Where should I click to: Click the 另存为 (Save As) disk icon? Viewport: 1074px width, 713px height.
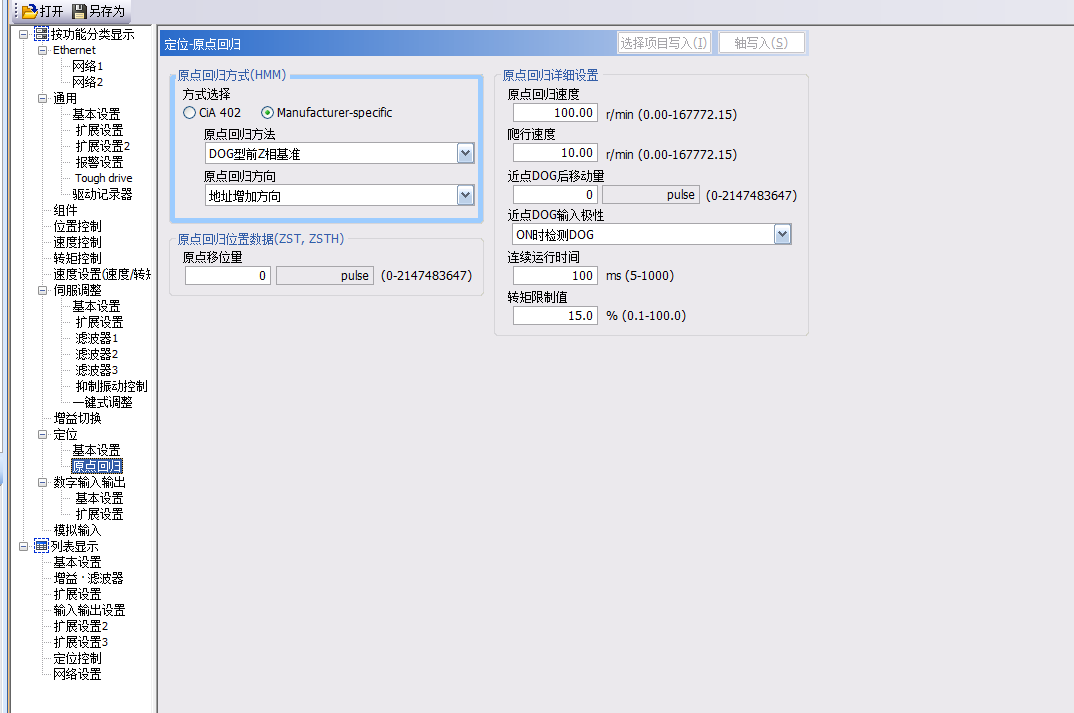[80, 11]
